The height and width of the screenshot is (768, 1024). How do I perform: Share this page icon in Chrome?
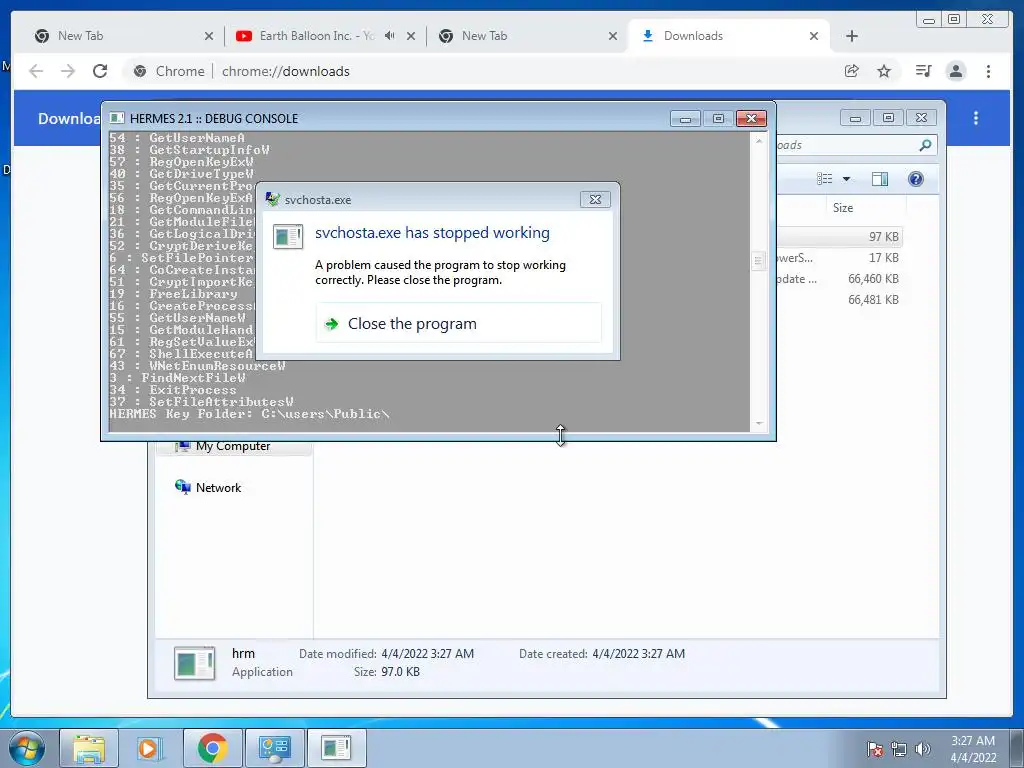(x=851, y=71)
